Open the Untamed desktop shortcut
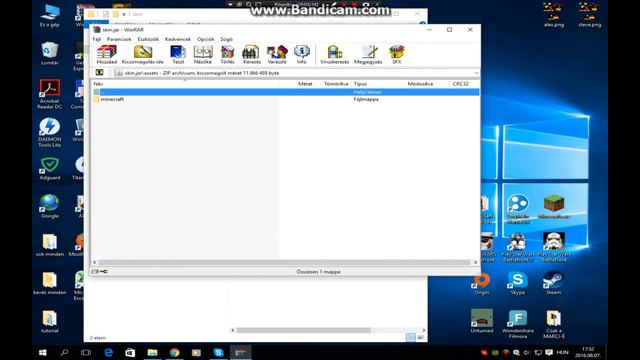The width and height of the screenshot is (640, 360). point(482,322)
